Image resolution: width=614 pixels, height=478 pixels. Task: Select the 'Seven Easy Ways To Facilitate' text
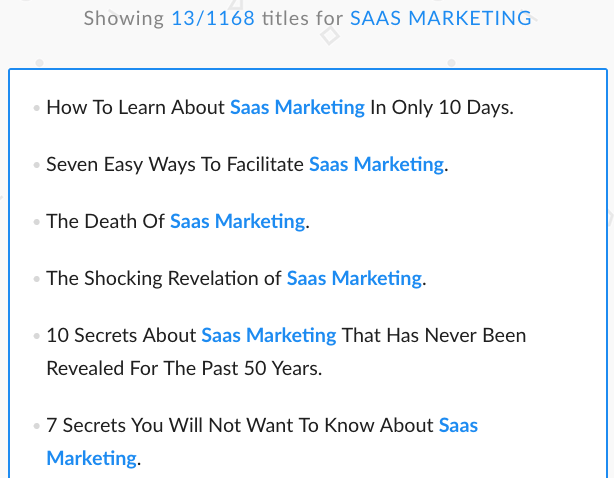coord(175,164)
